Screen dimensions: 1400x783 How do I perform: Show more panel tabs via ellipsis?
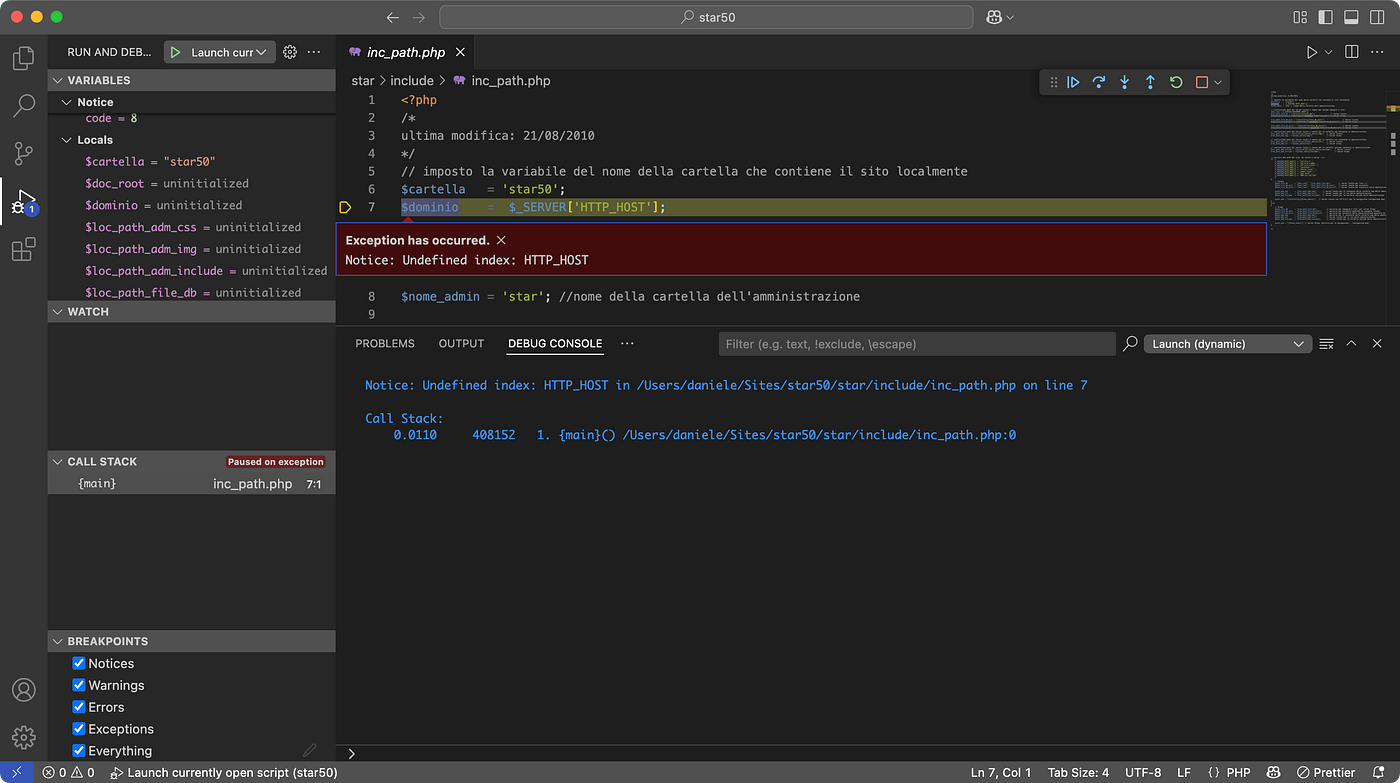click(x=627, y=344)
